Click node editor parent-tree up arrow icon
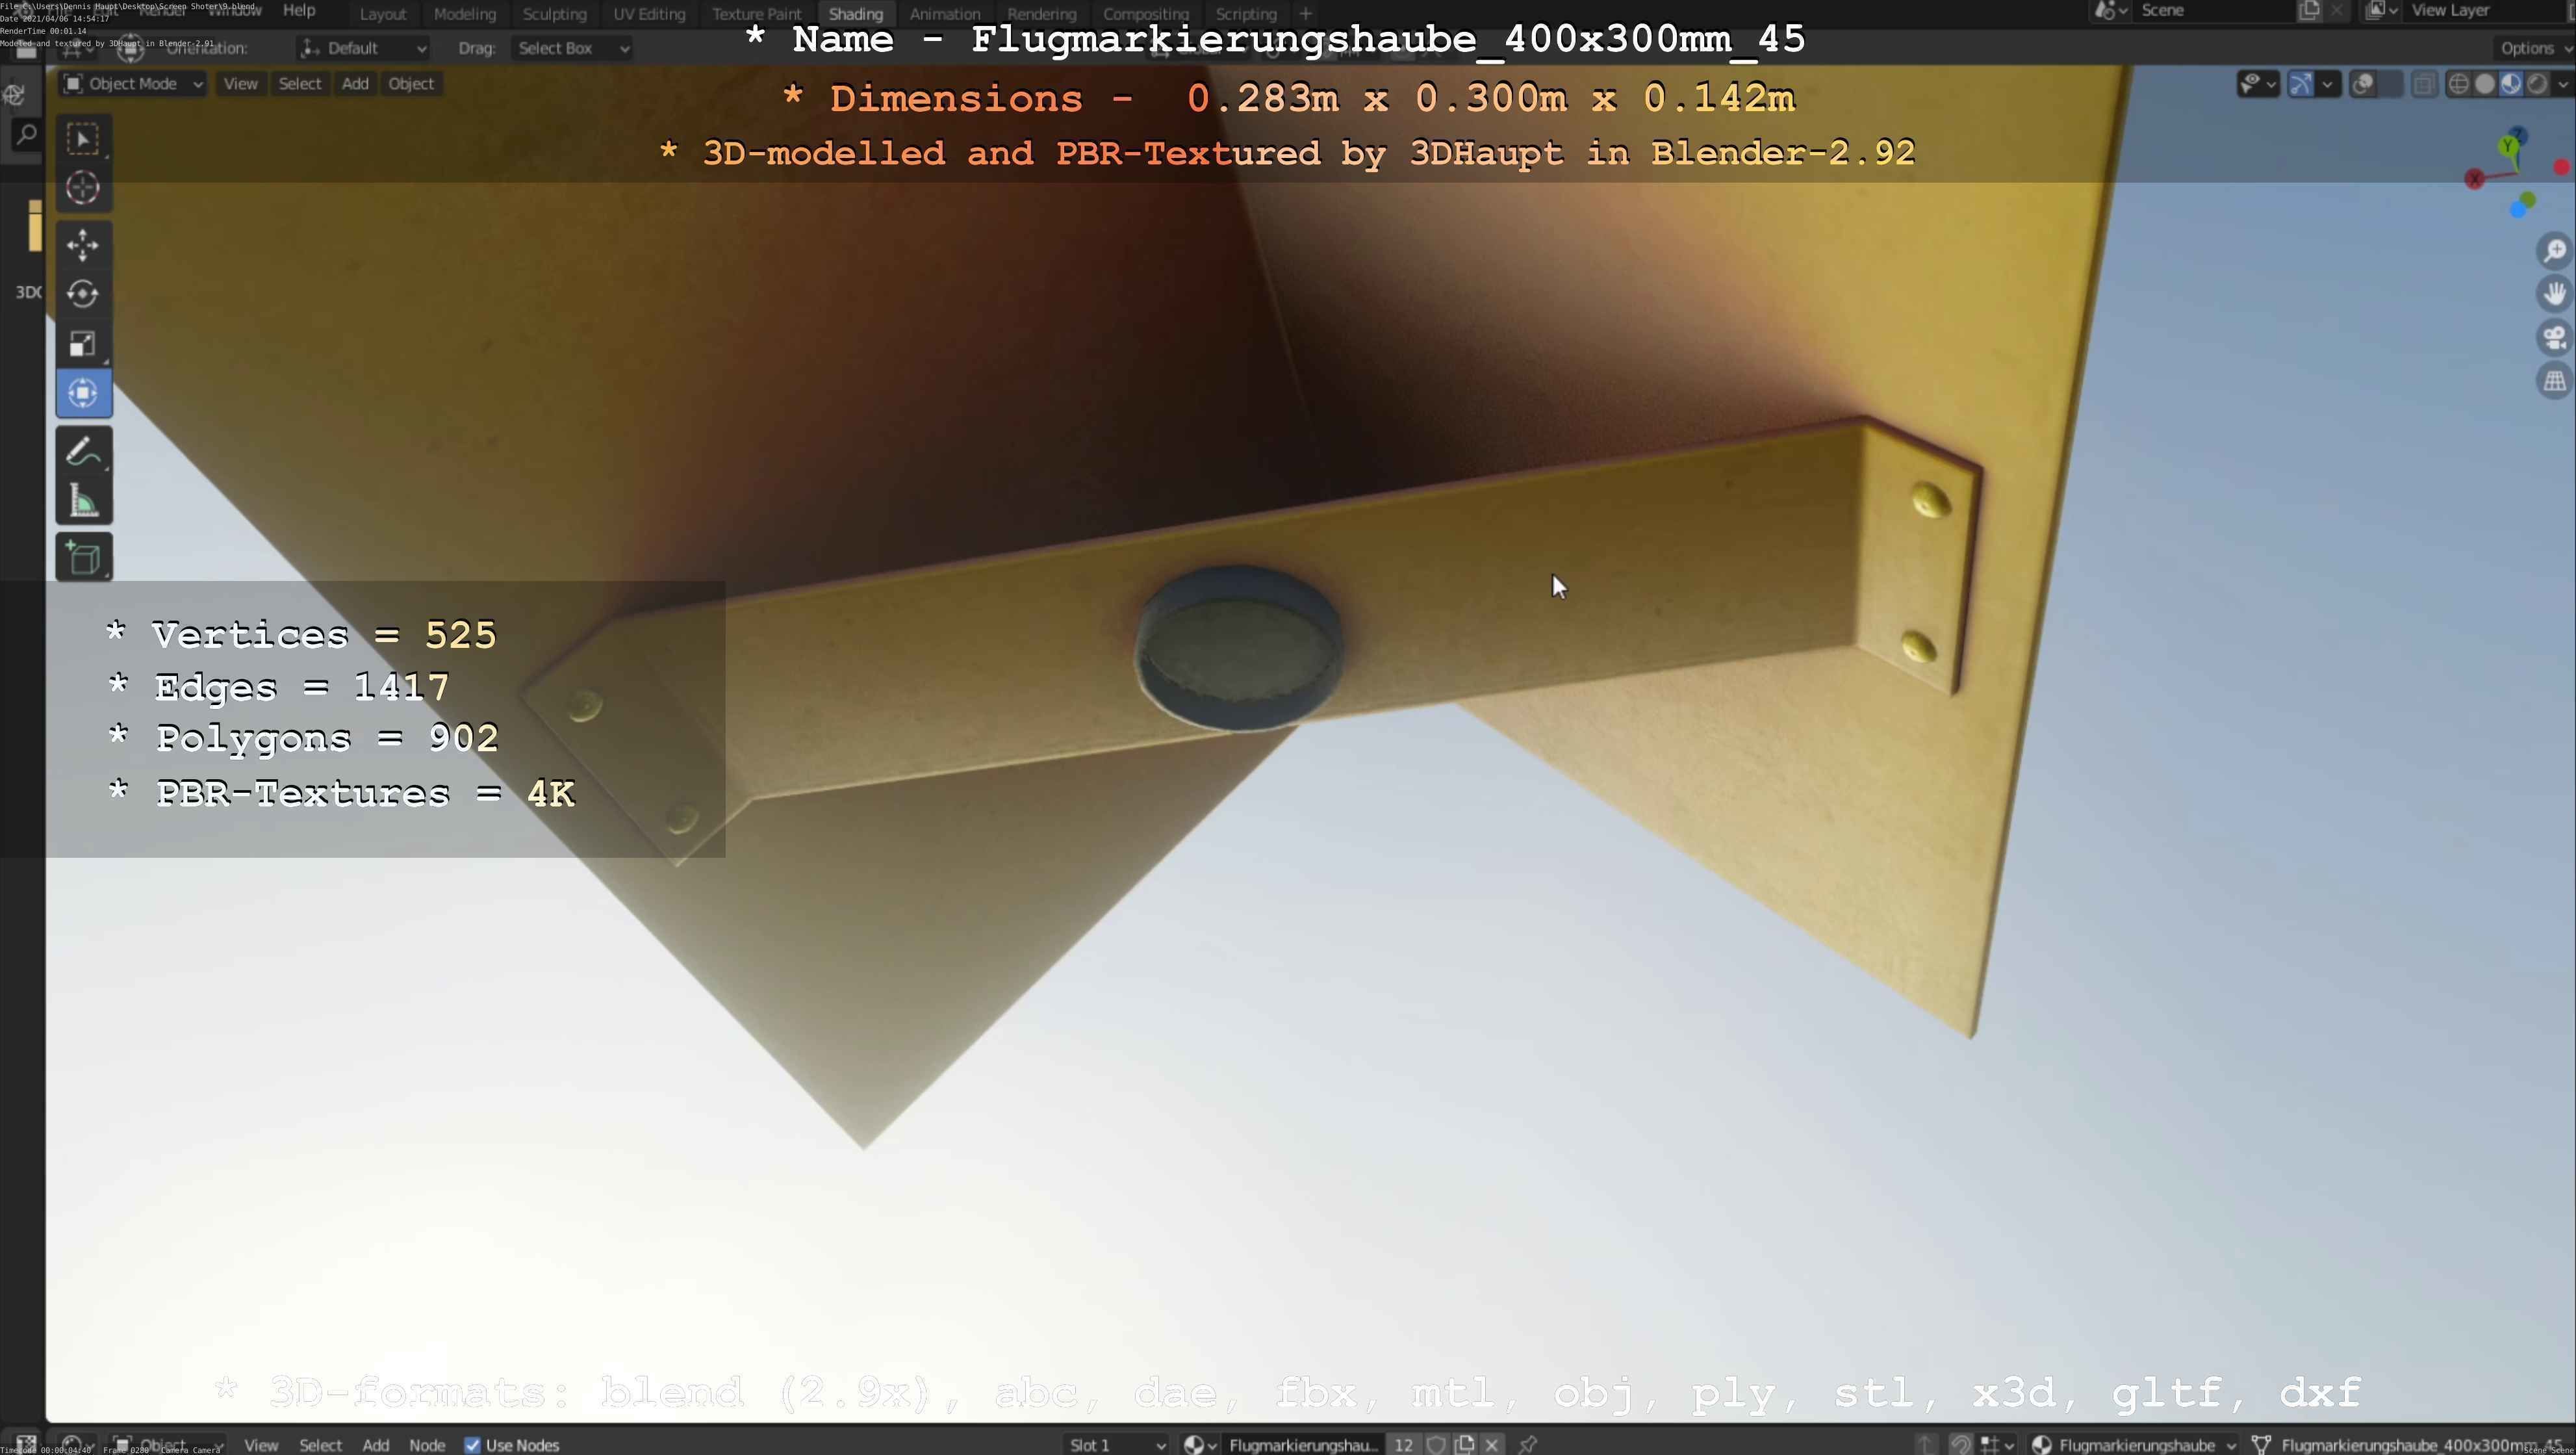Image resolution: width=2576 pixels, height=1455 pixels. [1926, 1444]
